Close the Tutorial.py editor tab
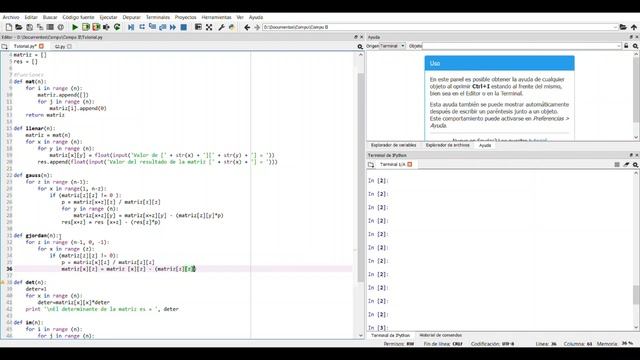Screen dimensions: 640x360 tap(41, 46)
